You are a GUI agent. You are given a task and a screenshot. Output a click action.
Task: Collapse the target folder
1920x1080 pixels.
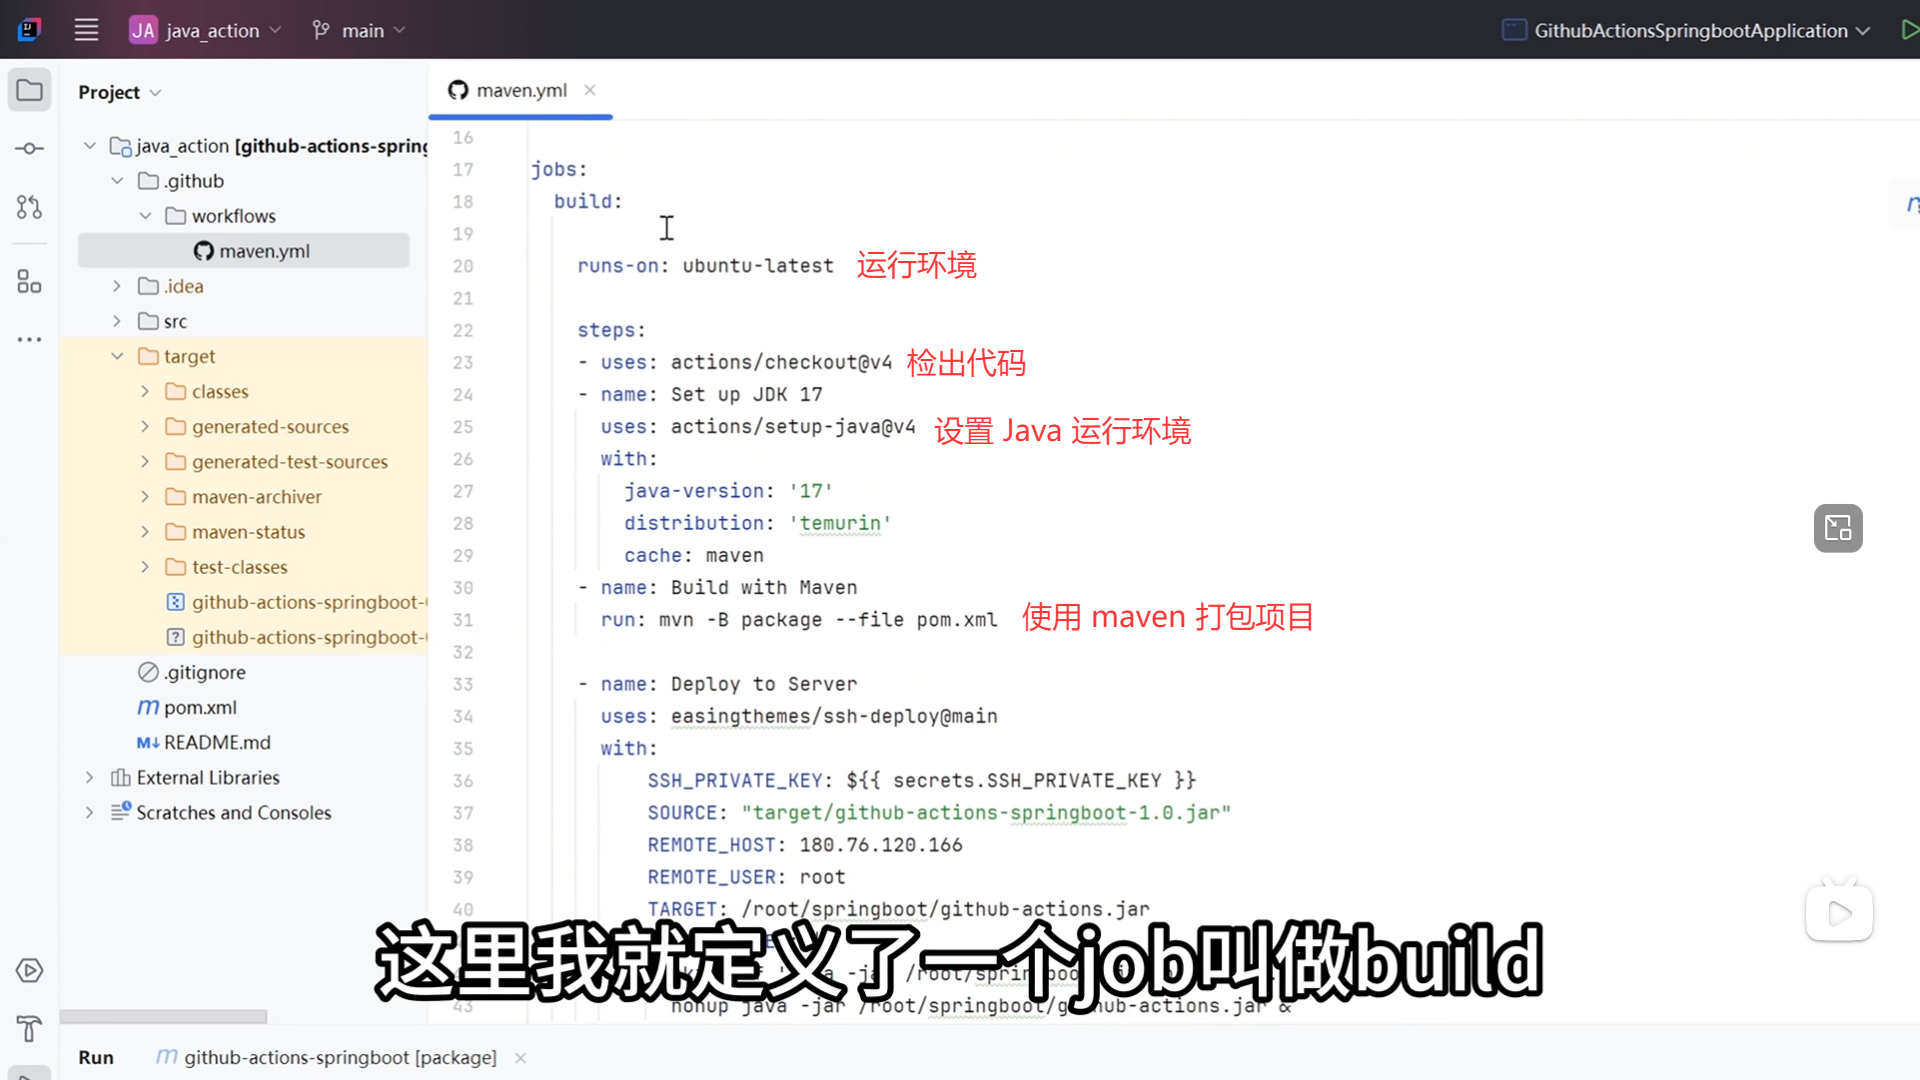117,356
